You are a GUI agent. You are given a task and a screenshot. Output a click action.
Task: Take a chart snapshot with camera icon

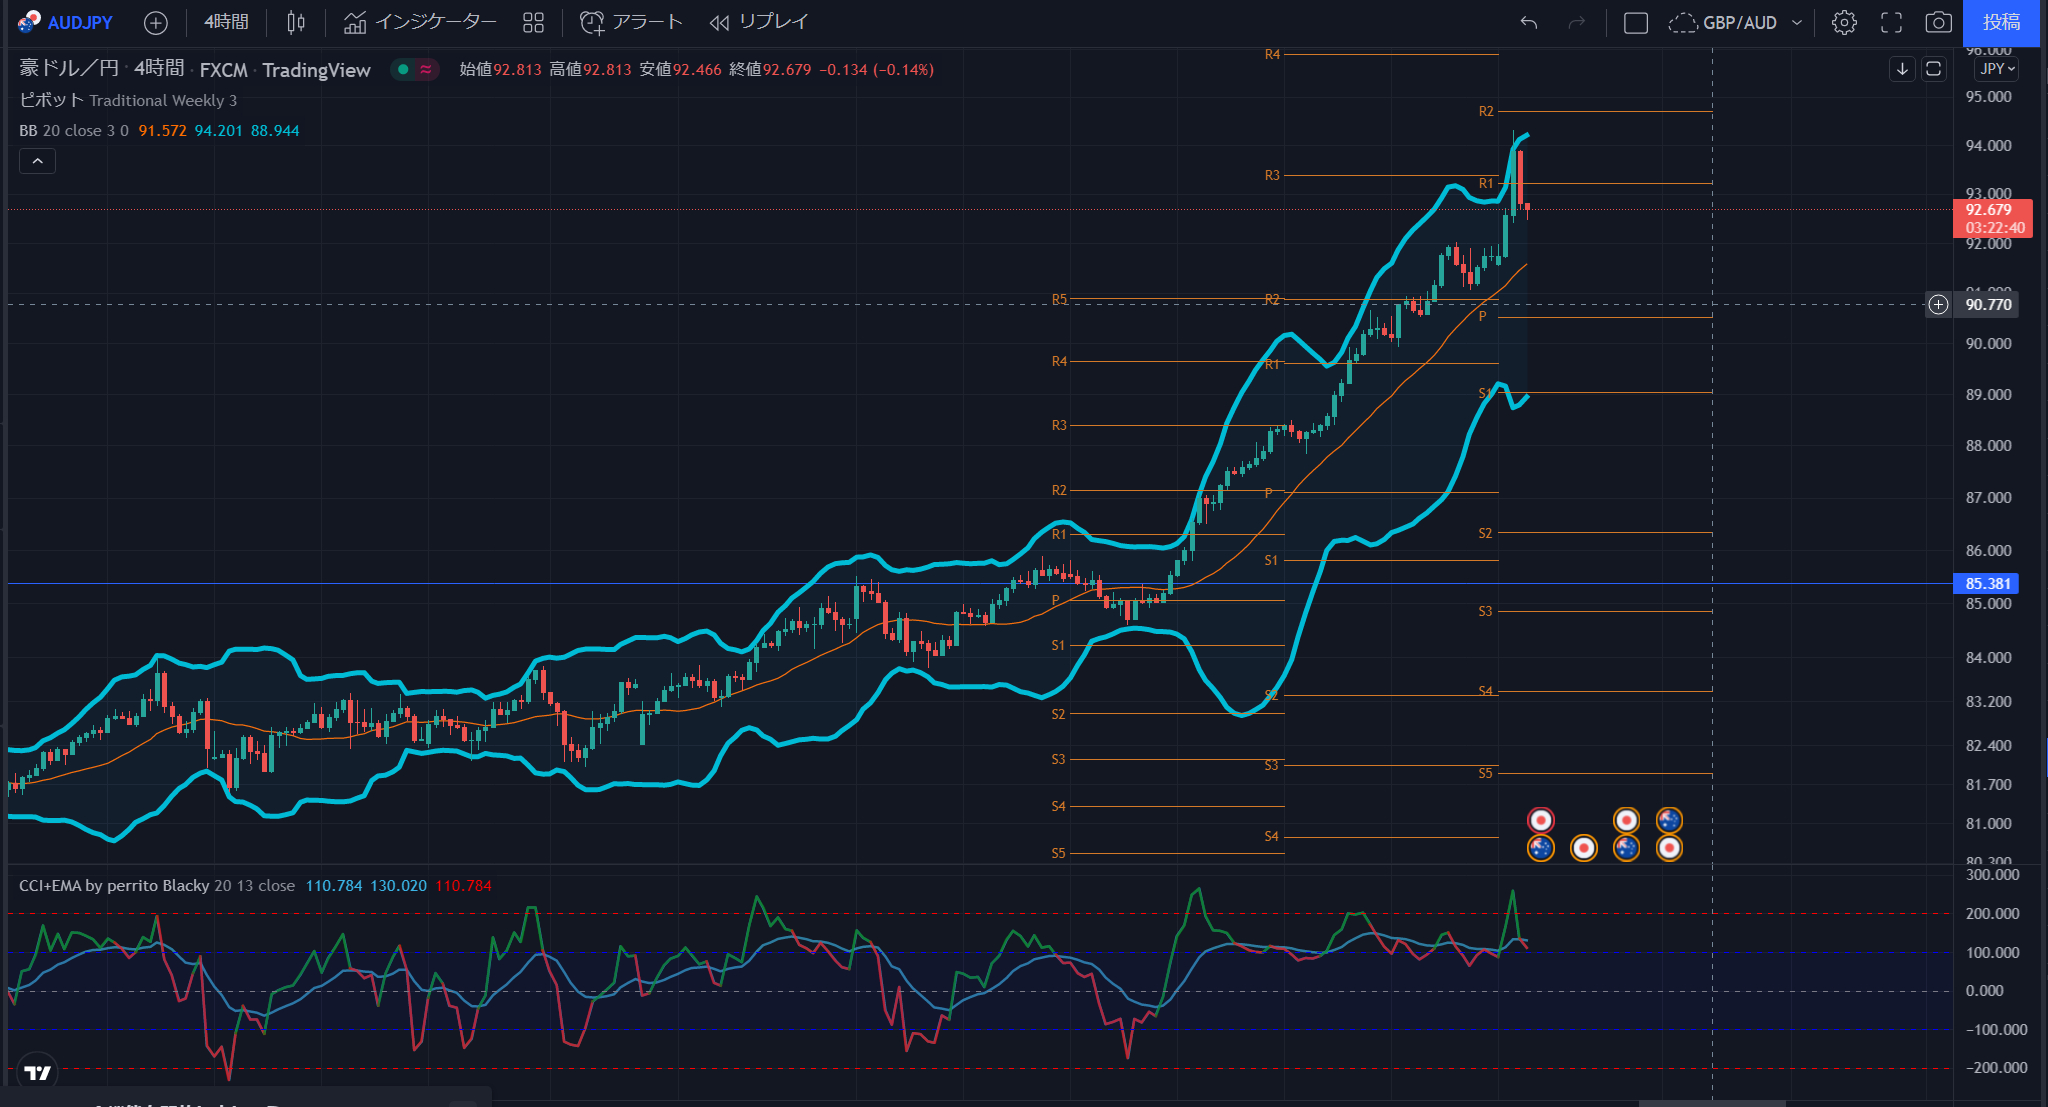click(x=1939, y=22)
